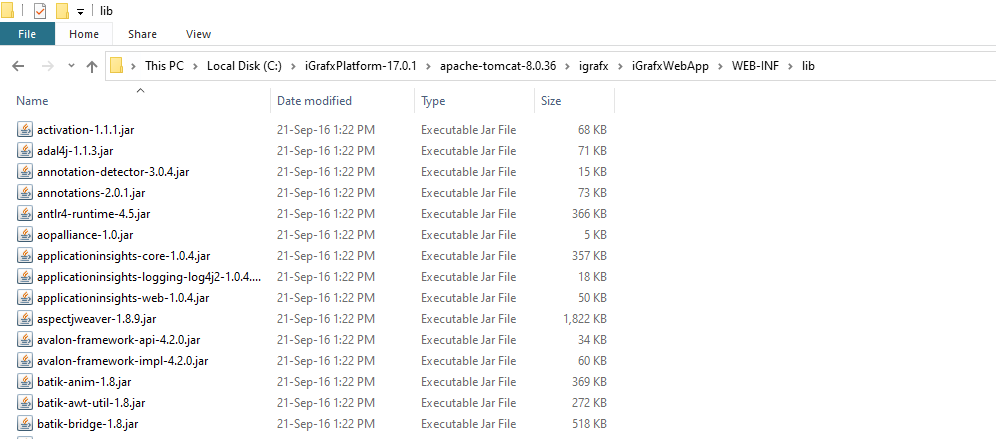996x439 pixels.
Task: Open the Quick Access Toolbar customize dropdown
Action: (x=80, y=12)
